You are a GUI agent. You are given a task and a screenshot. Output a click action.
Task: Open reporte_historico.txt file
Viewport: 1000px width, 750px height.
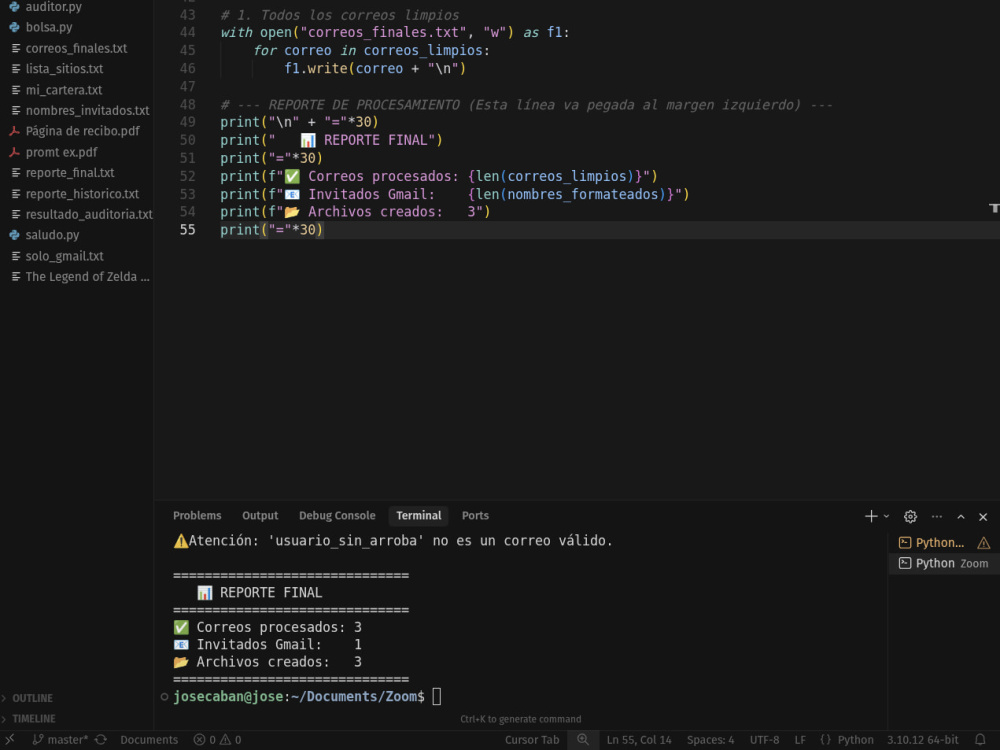82,194
